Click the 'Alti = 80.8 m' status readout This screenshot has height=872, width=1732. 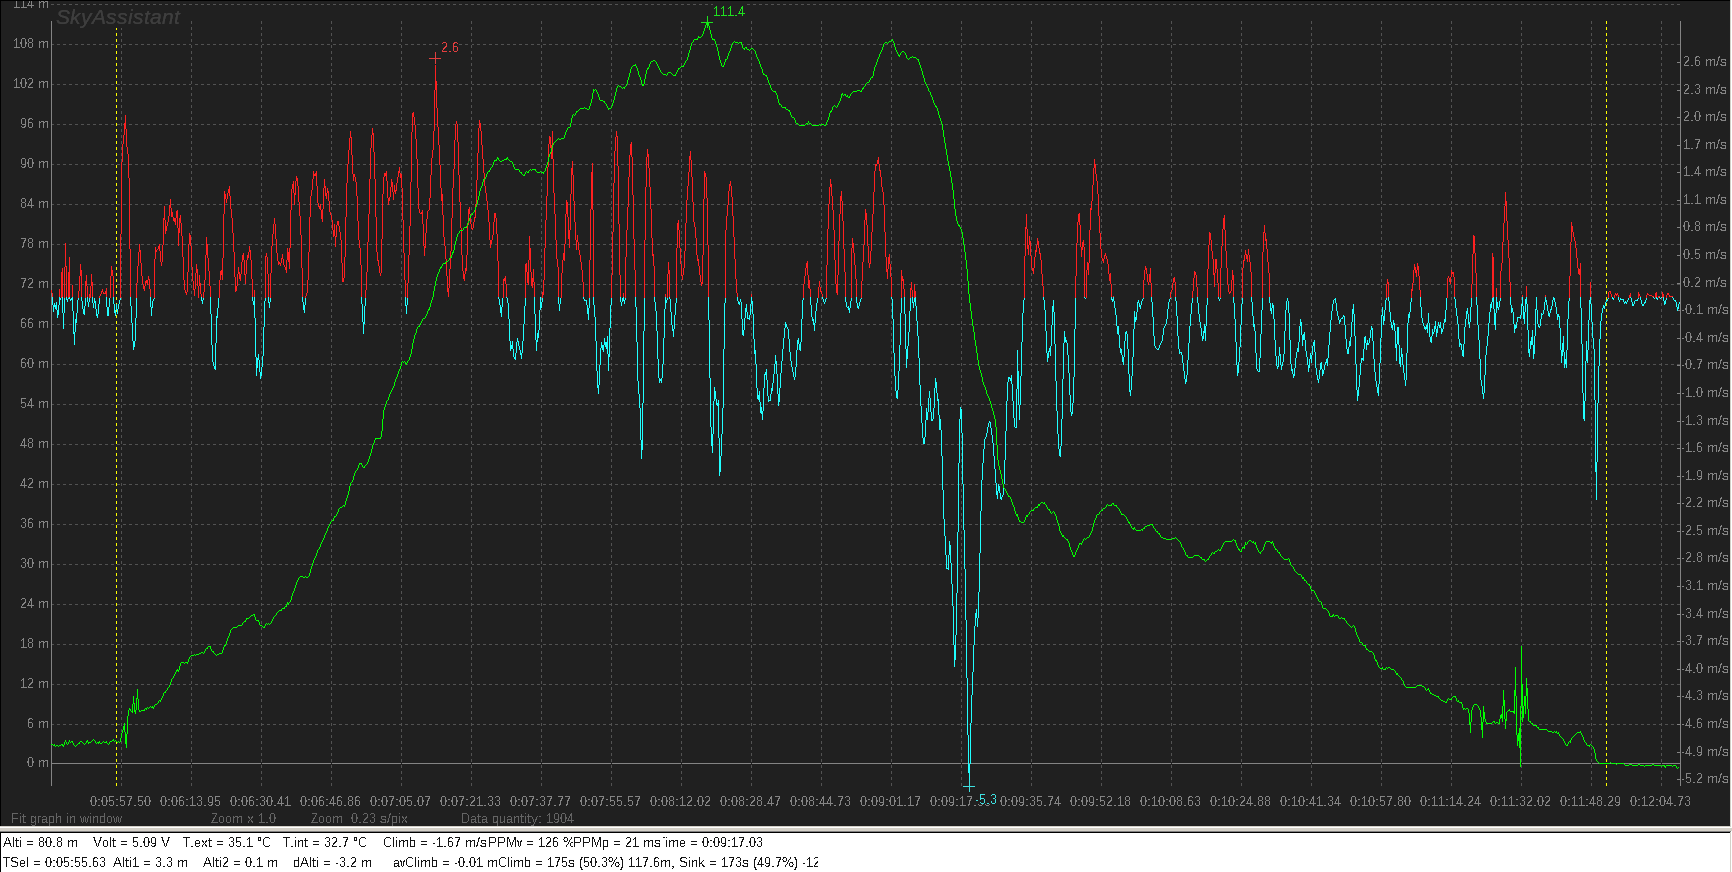coord(41,842)
